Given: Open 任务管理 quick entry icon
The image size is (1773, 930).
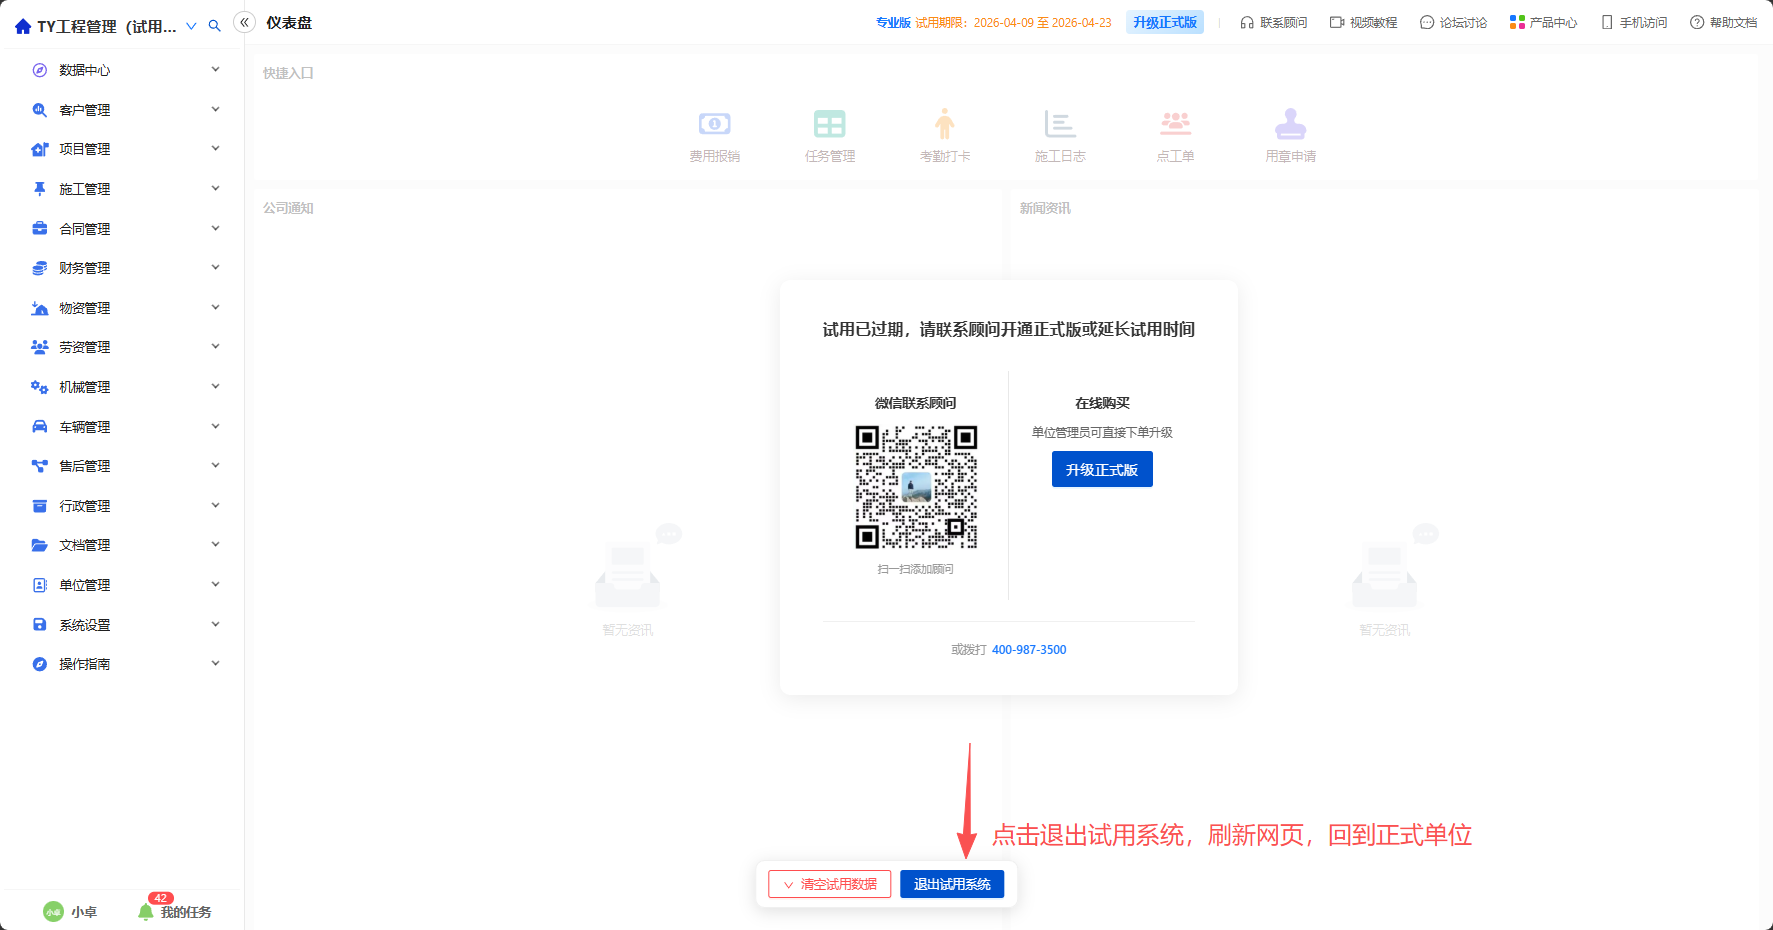Looking at the screenshot, I should 829,124.
